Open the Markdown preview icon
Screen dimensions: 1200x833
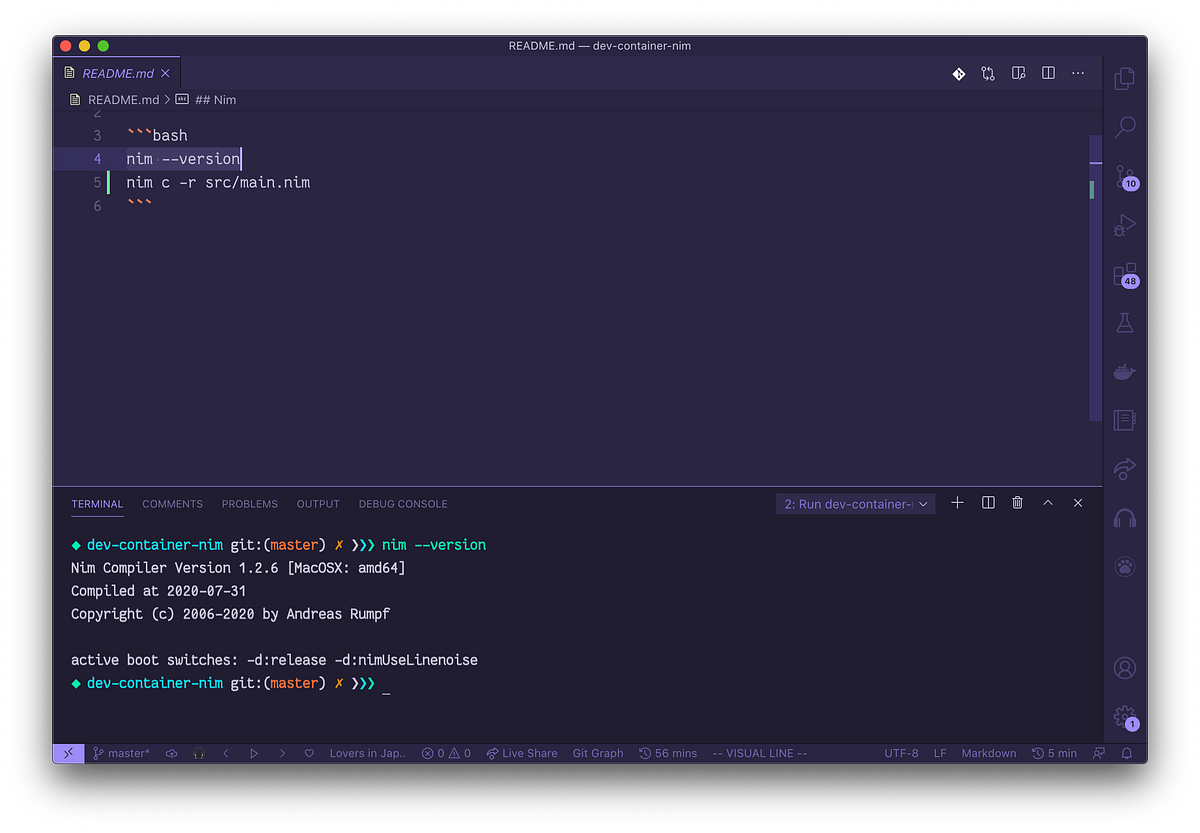coord(1018,72)
